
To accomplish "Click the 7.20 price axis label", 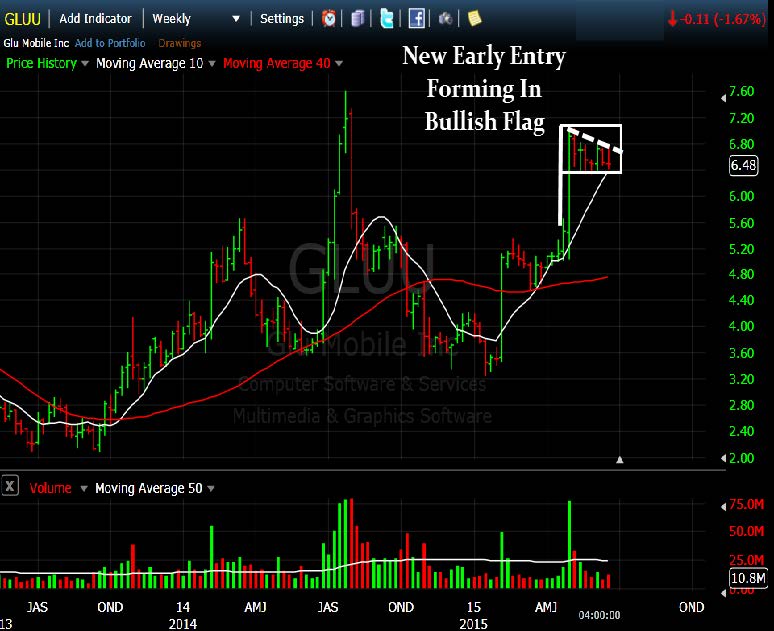I will point(741,118).
